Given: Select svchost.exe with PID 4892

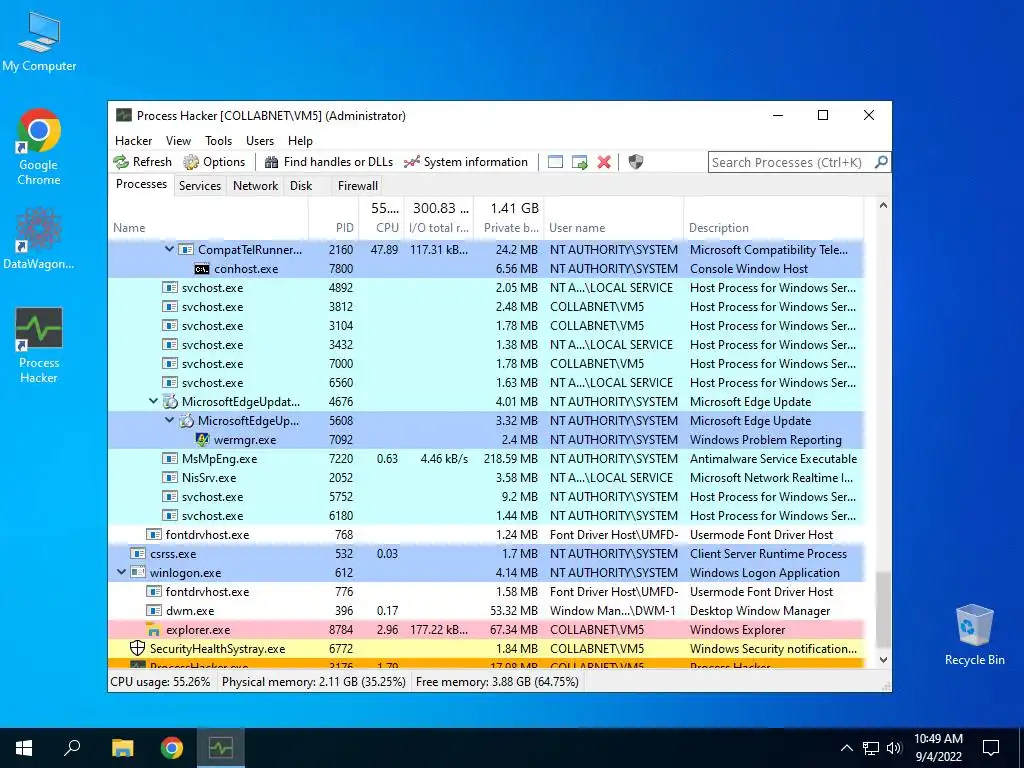Looking at the screenshot, I should pos(487,287).
